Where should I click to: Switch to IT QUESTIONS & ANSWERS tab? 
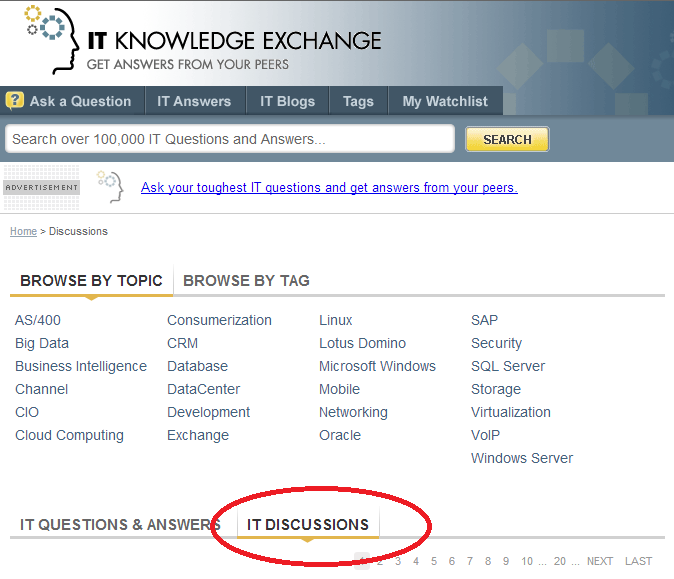tap(120, 525)
